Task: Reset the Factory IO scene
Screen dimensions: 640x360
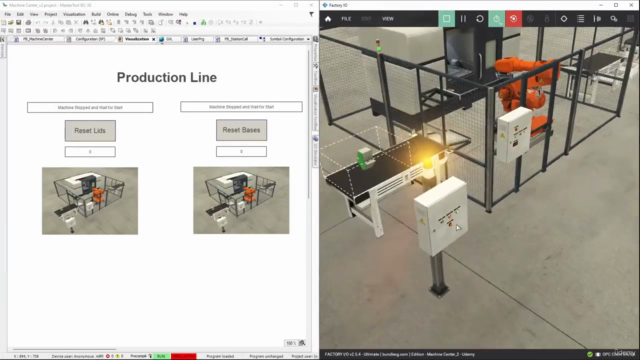Action: coord(480,19)
